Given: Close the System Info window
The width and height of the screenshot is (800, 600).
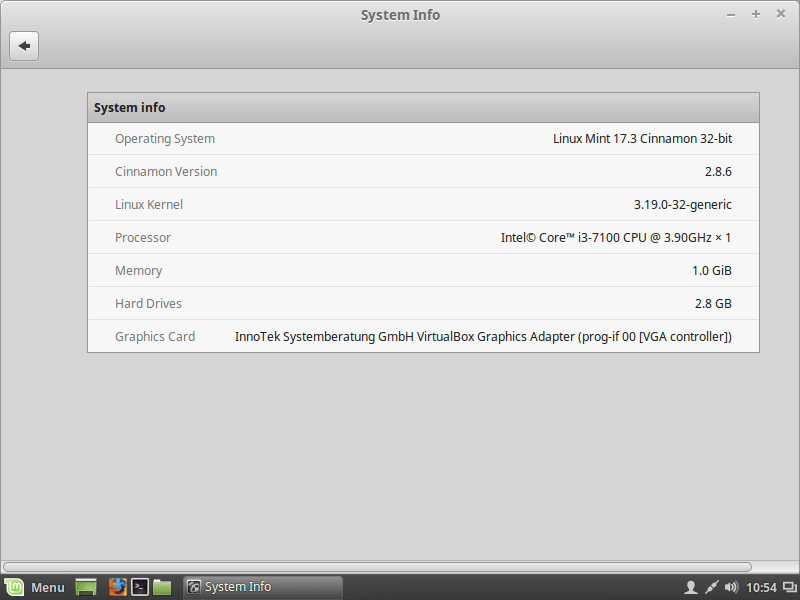Looking at the screenshot, I should click(781, 14).
